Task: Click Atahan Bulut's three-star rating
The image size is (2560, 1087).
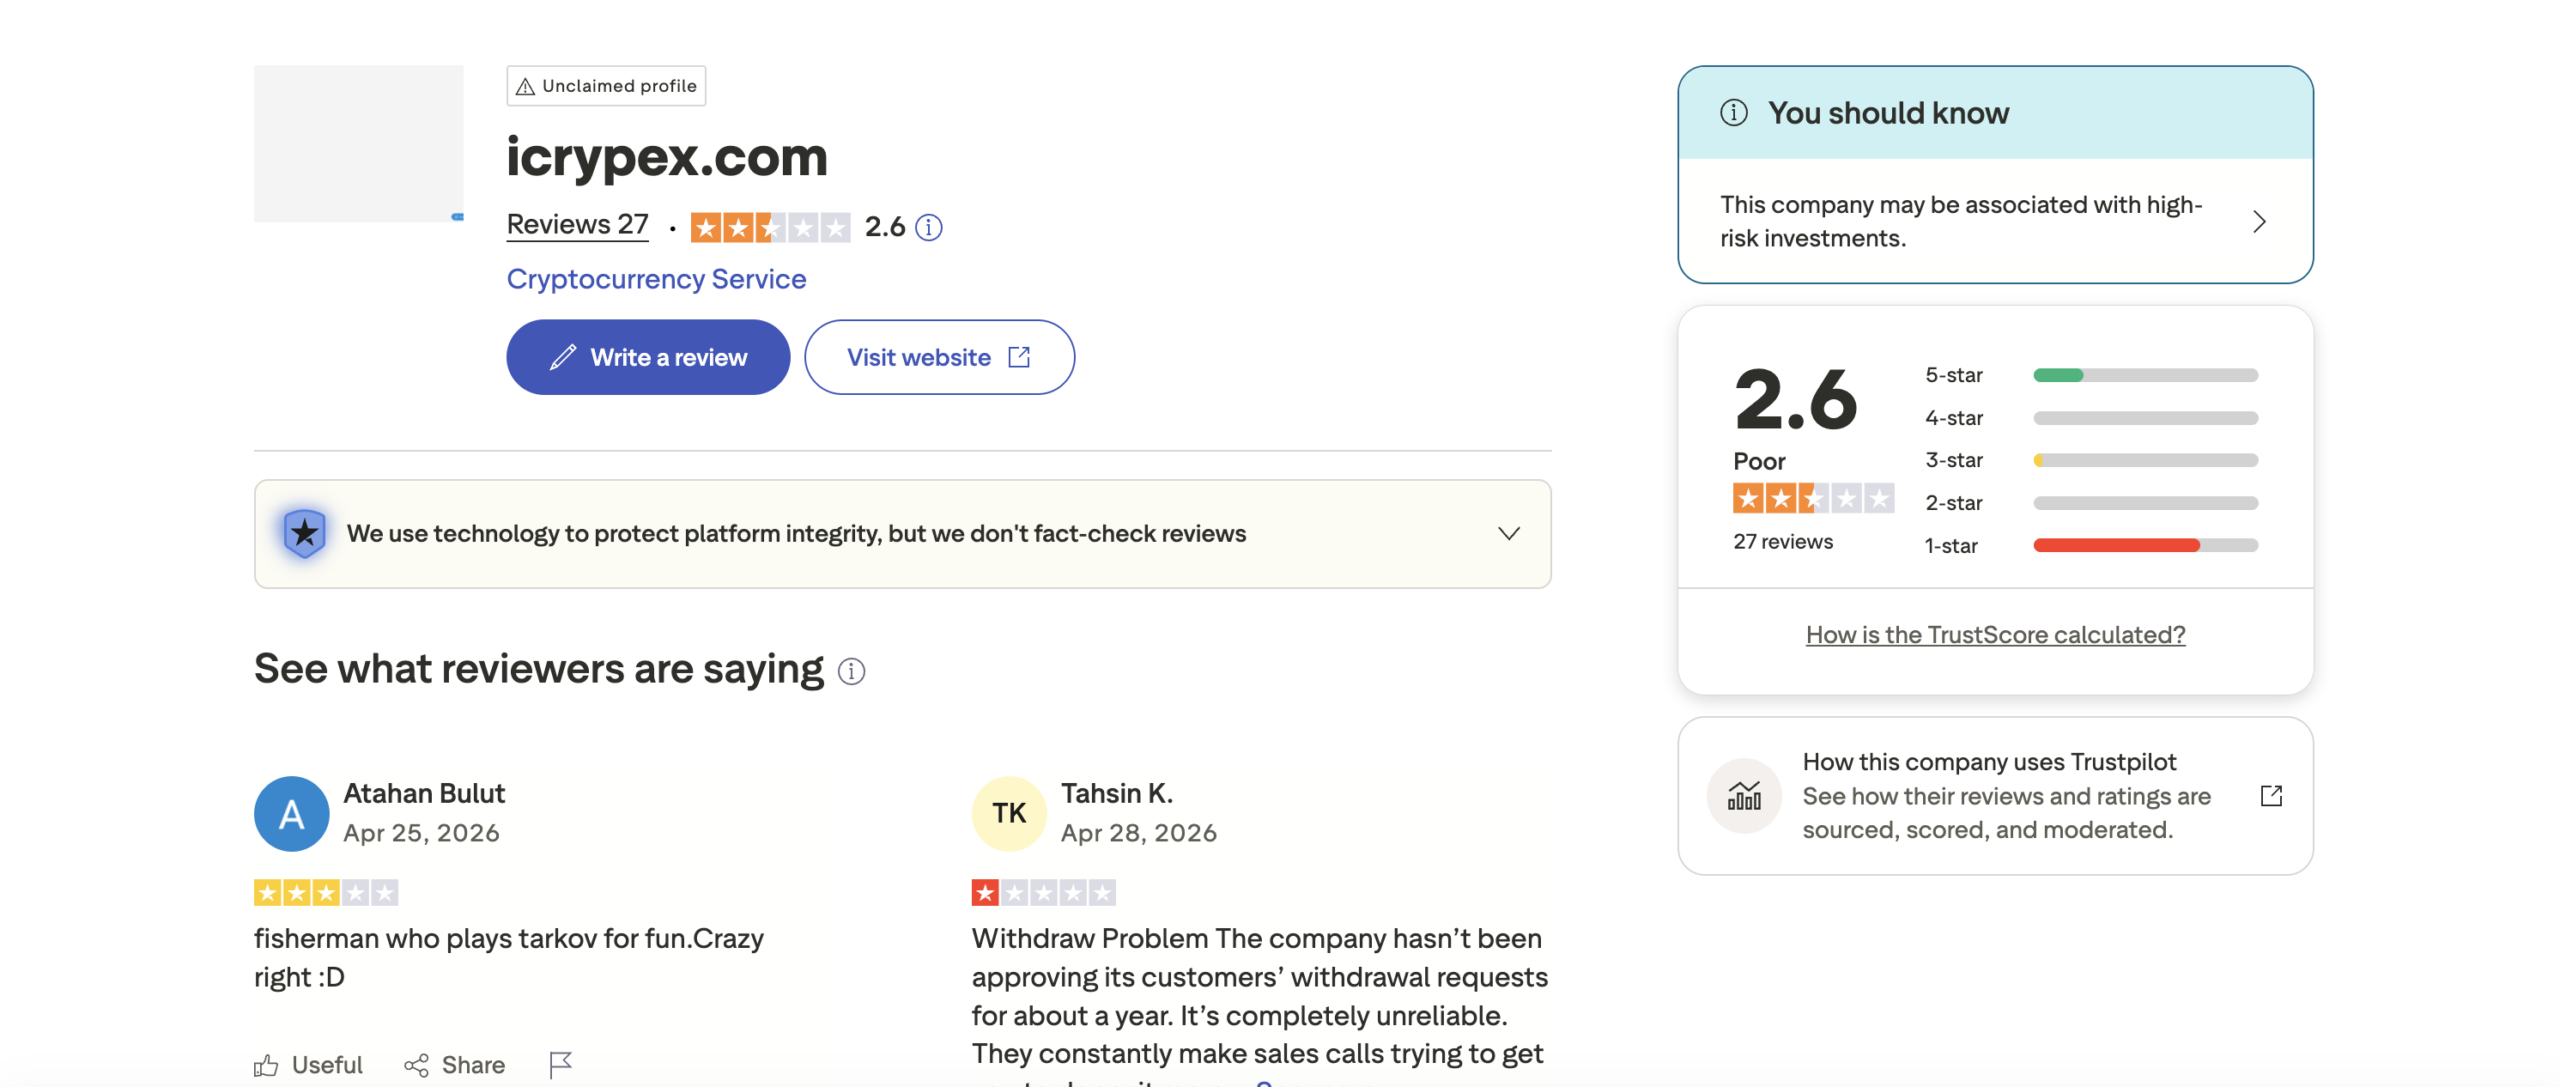Action: click(326, 892)
